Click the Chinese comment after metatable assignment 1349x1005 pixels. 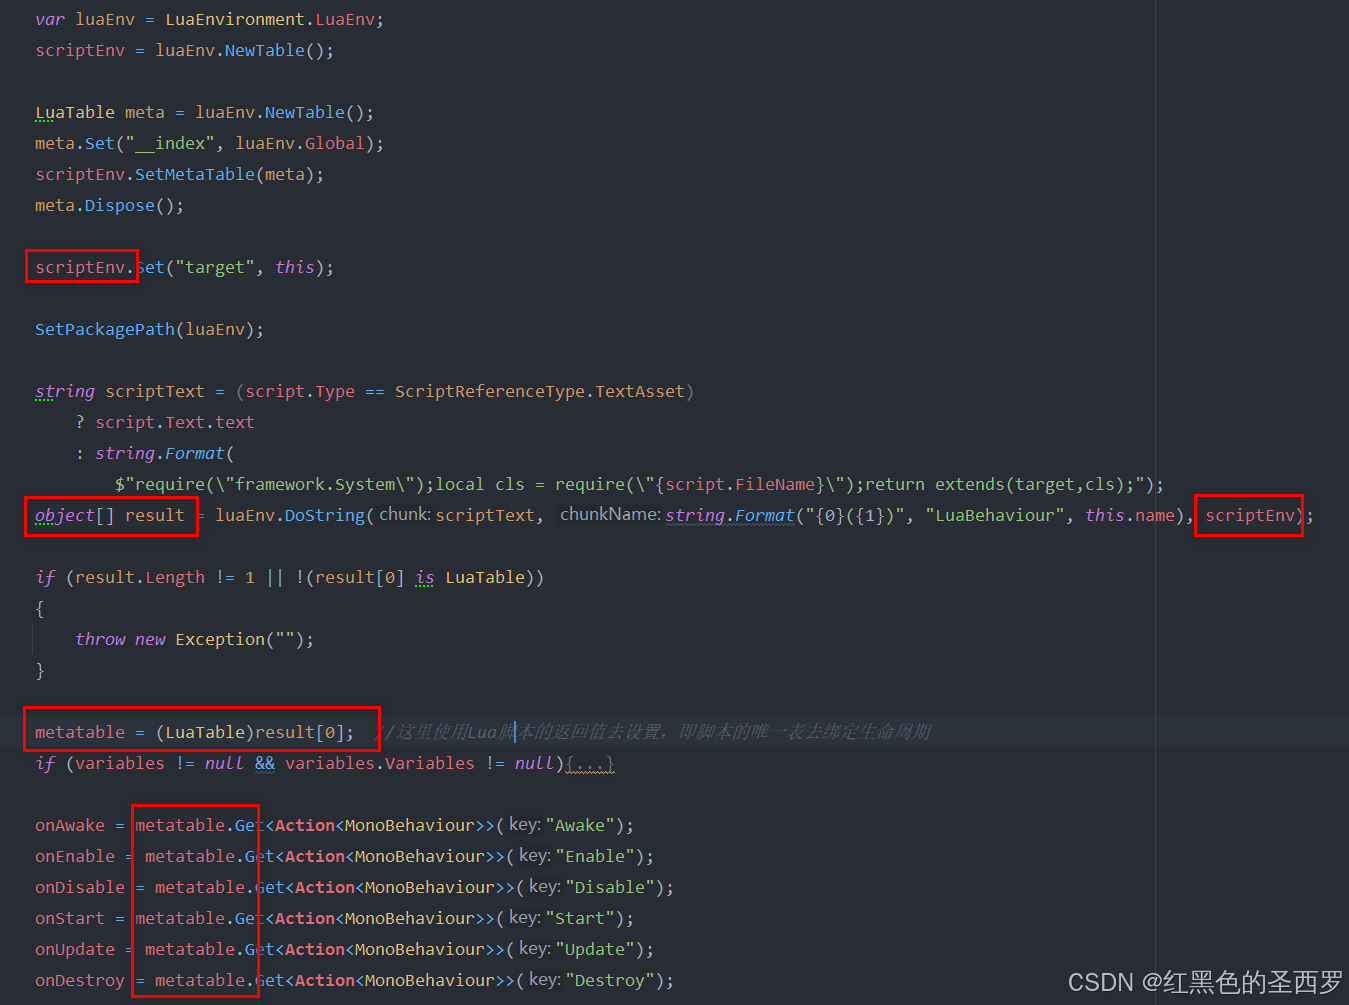click(x=652, y=733)
